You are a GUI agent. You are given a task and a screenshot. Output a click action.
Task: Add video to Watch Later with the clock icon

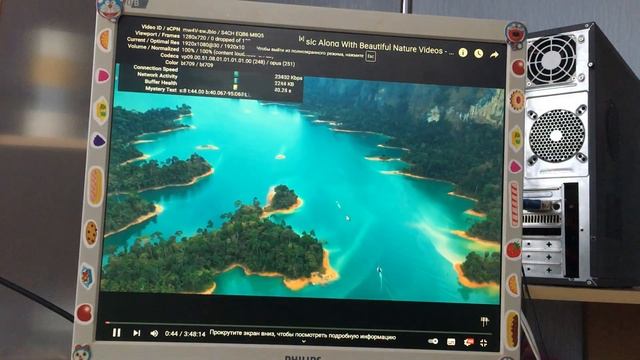(x=479, y=53)
